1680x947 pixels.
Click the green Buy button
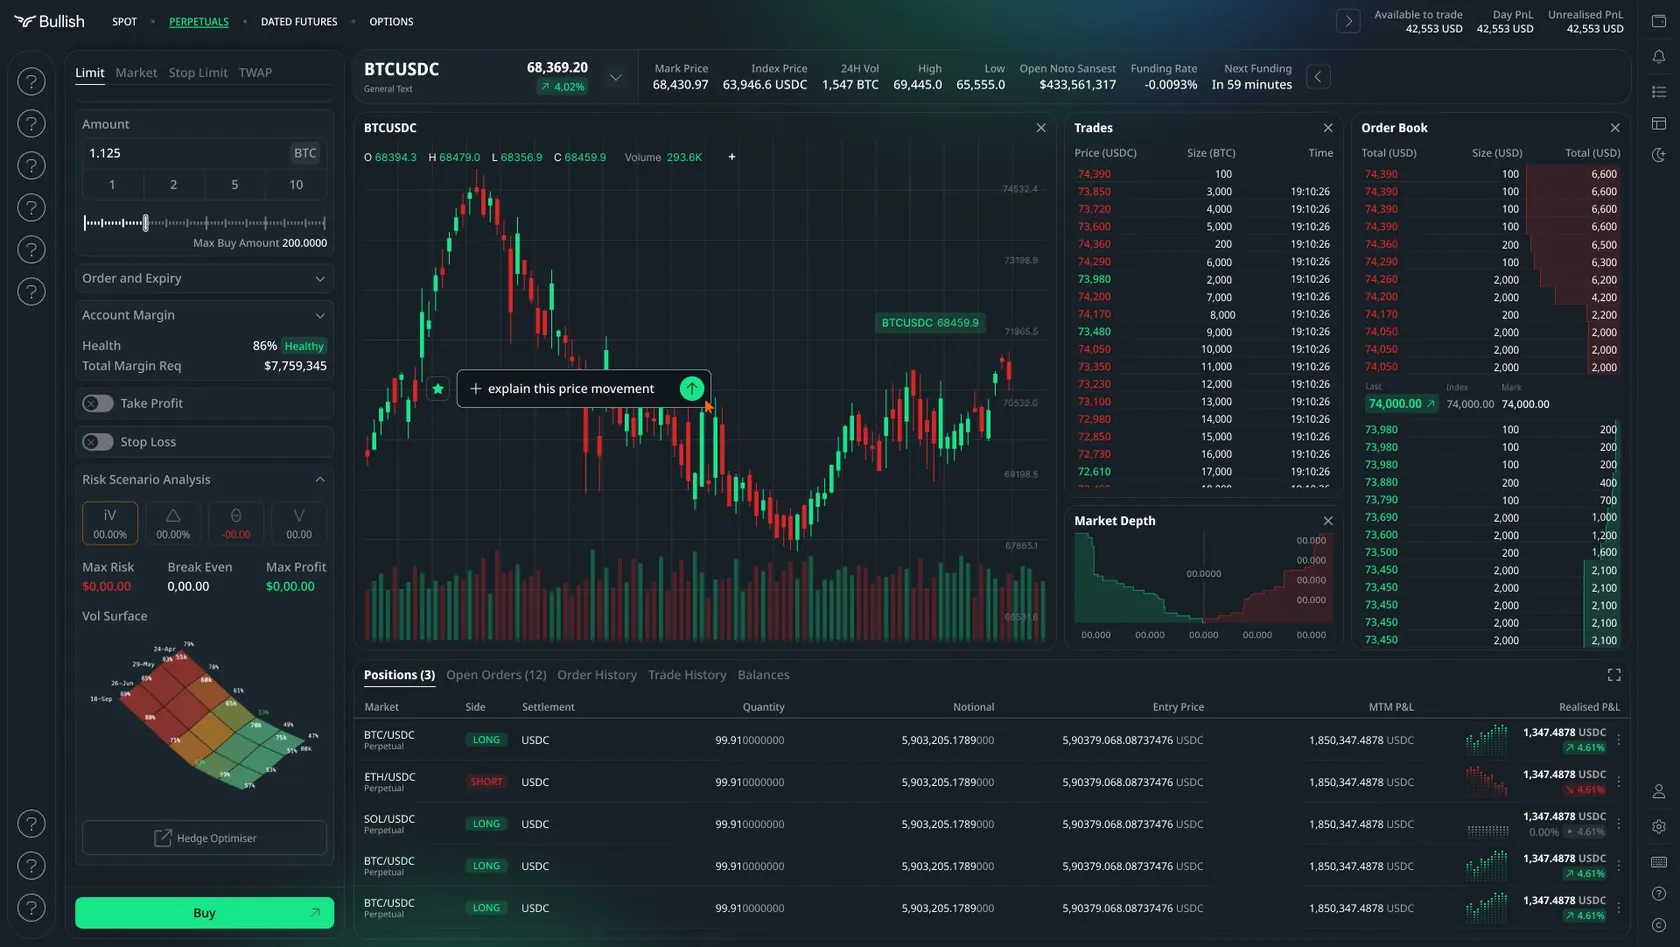point(204,913)
